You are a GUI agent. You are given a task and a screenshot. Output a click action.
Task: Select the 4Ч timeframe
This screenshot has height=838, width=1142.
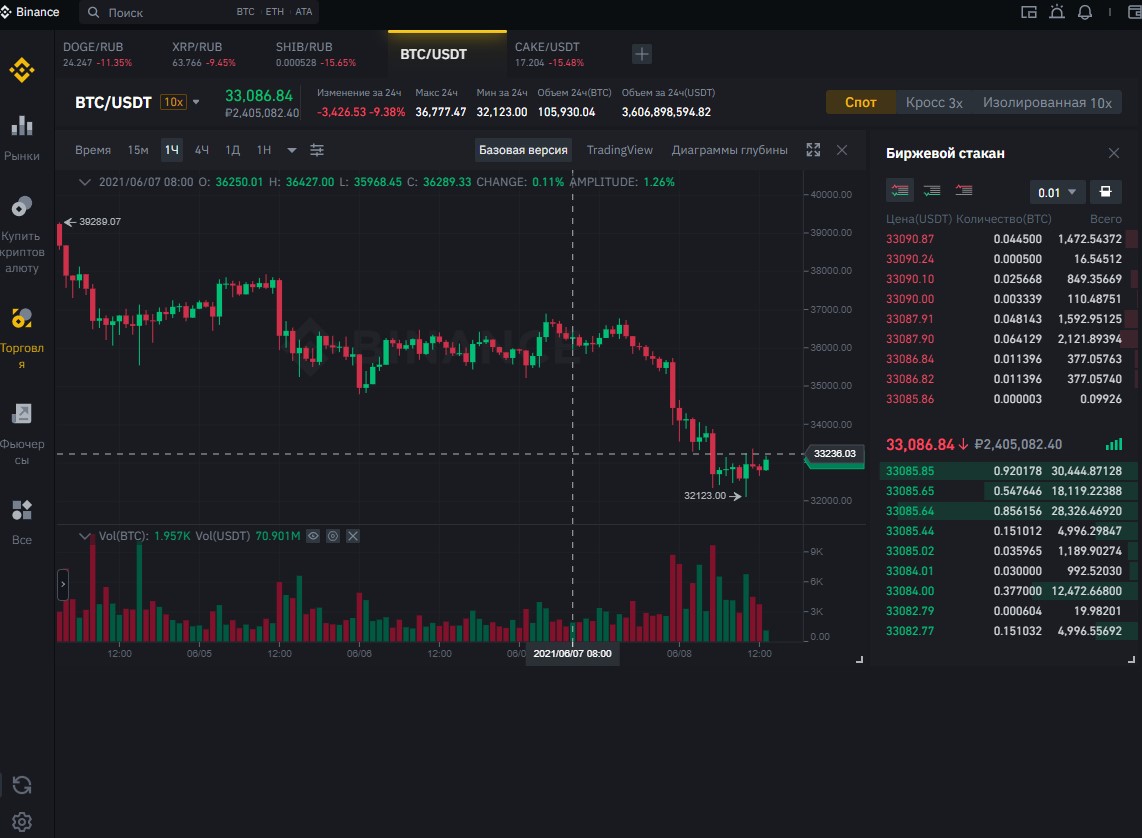pyautogui.click(x=202, y=150)
